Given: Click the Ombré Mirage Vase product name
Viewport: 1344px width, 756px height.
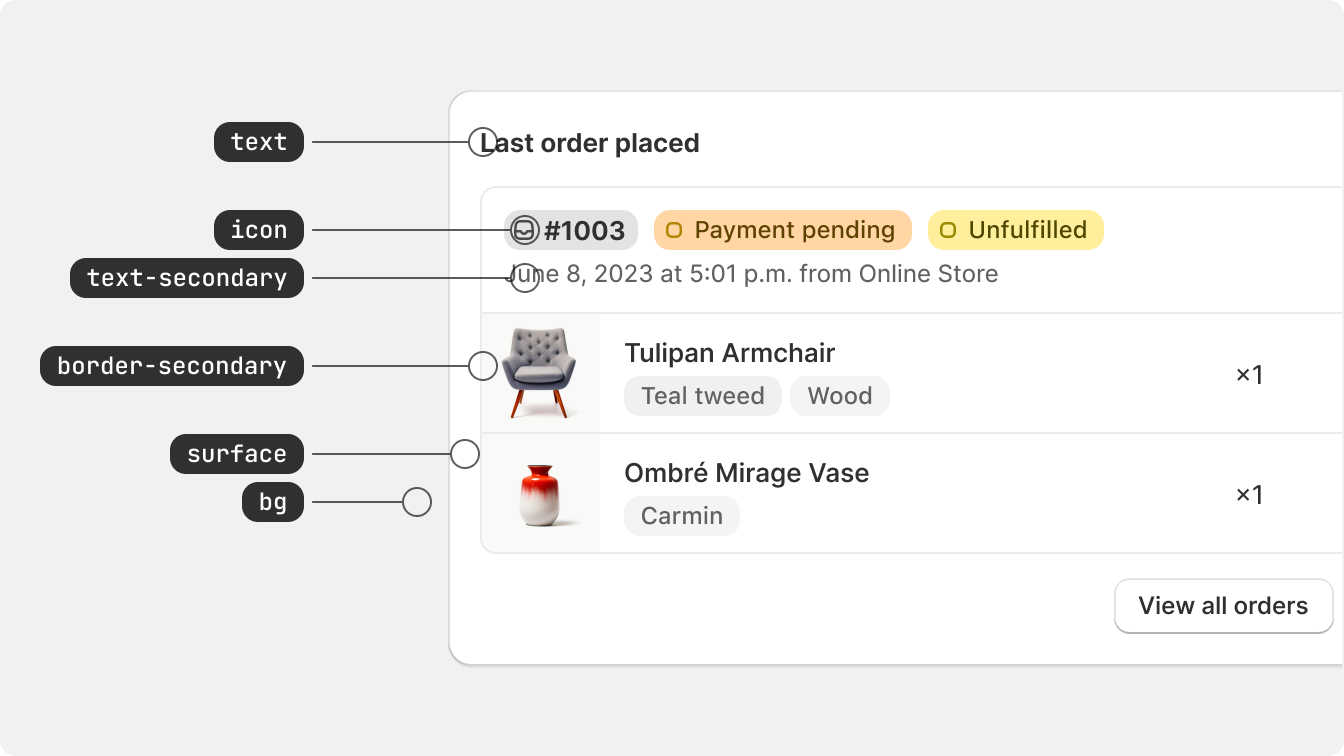Looking at the screenshot, I should (x=747, y=473).
